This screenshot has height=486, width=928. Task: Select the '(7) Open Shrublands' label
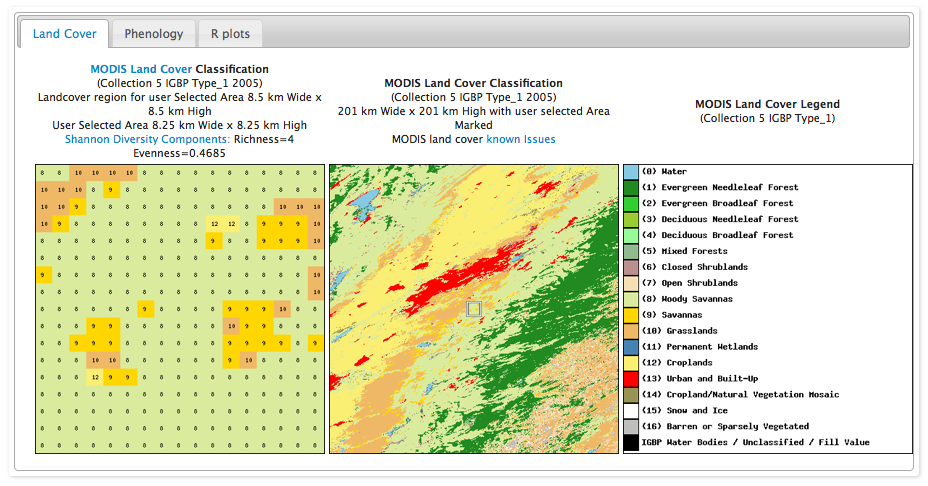click(689, 284)
